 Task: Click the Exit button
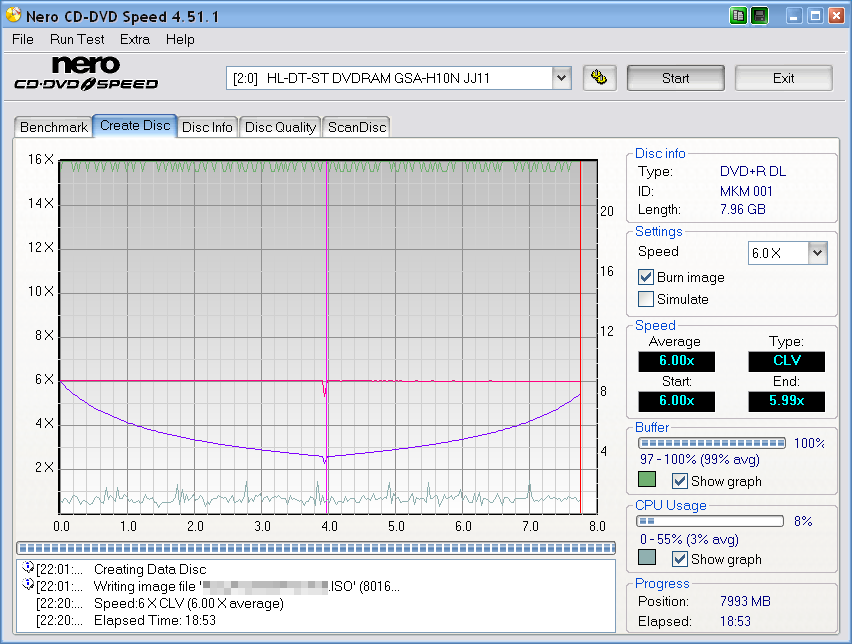[x=784, y=78]
